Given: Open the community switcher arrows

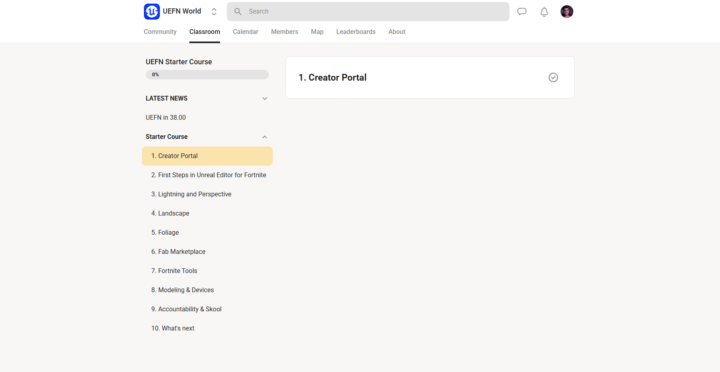Looking at the screenshot, I should coord(214,11).
